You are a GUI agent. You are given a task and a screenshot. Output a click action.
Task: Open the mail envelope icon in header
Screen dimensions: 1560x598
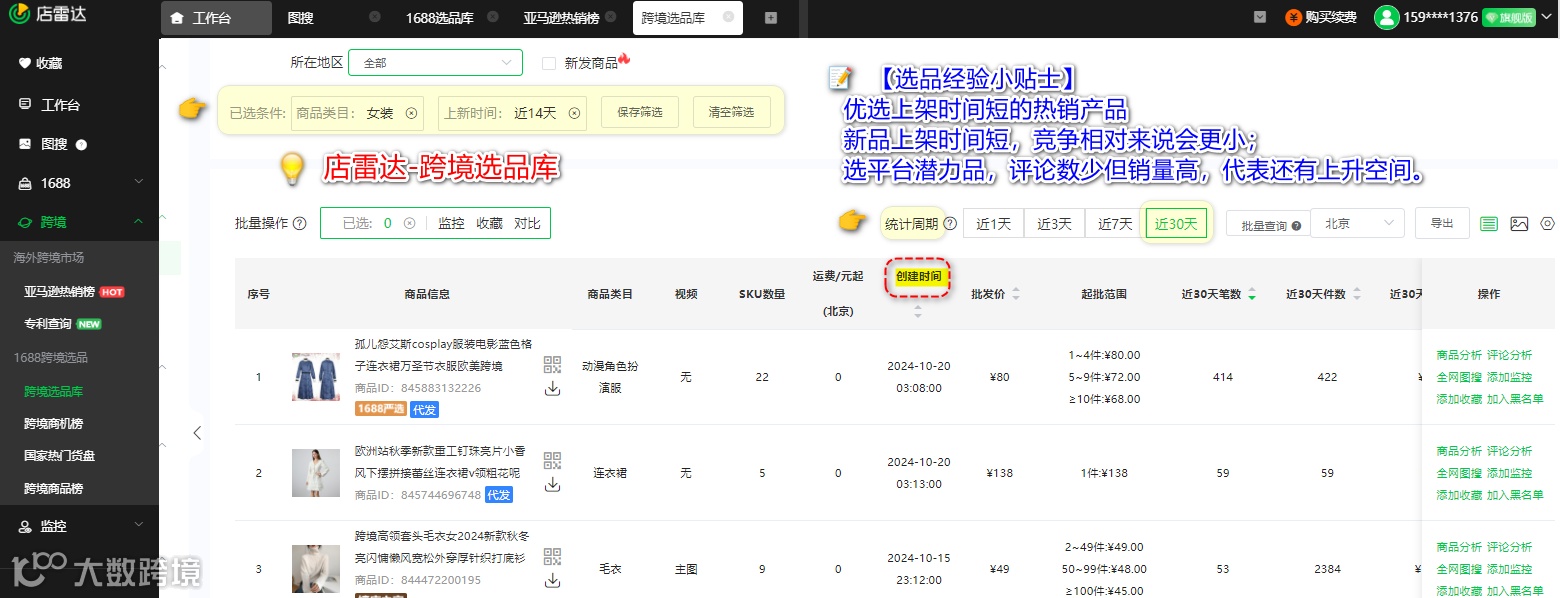coord(1260,17)
